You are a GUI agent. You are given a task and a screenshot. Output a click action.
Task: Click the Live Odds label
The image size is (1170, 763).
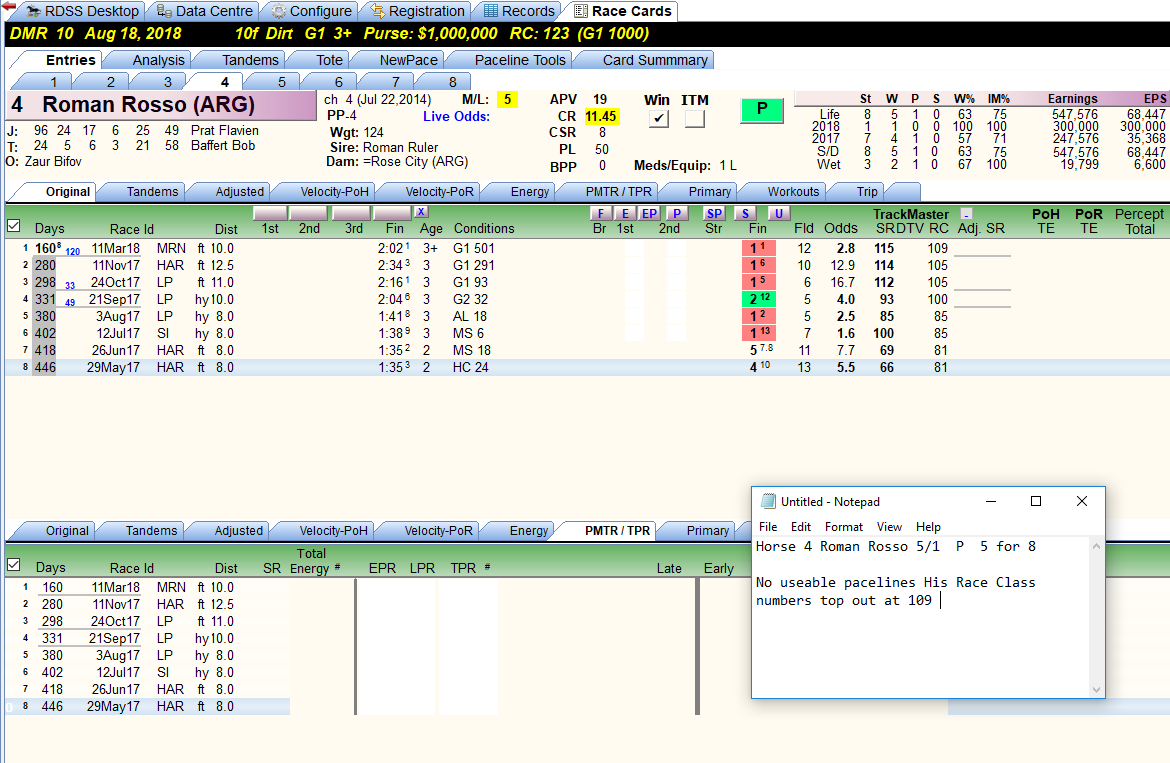pyautogui.click(x=456, y=116)
